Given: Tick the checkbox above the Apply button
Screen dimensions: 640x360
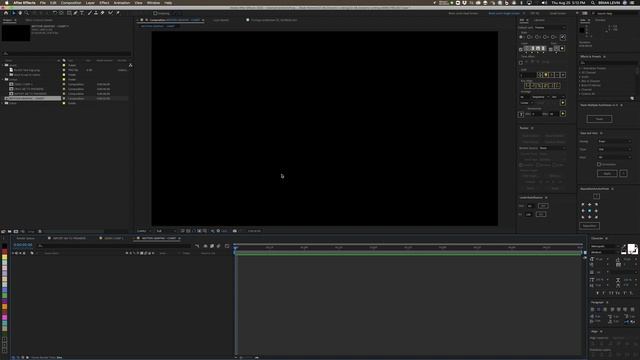Looking at the screenshot, I should click(599, 164).
